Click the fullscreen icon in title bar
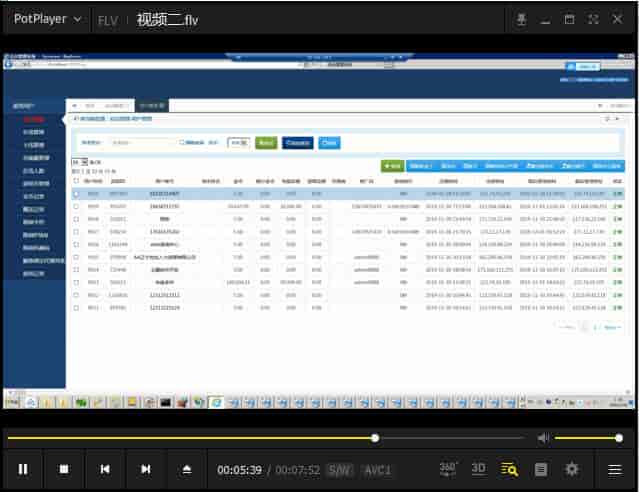Viewport: 639px width, 492px height. pos(593,19)
